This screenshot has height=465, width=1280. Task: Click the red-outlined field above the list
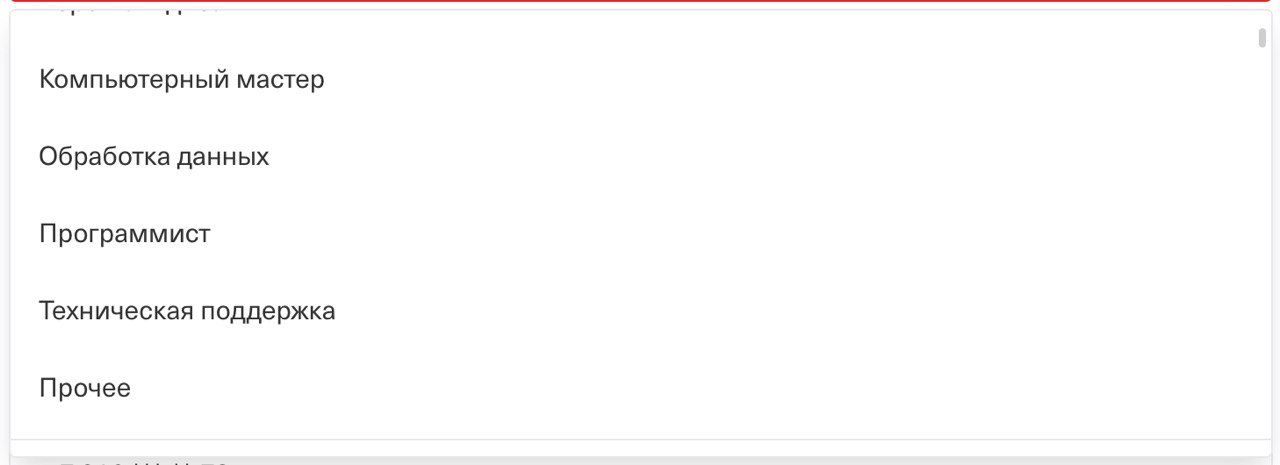[640, 2]
